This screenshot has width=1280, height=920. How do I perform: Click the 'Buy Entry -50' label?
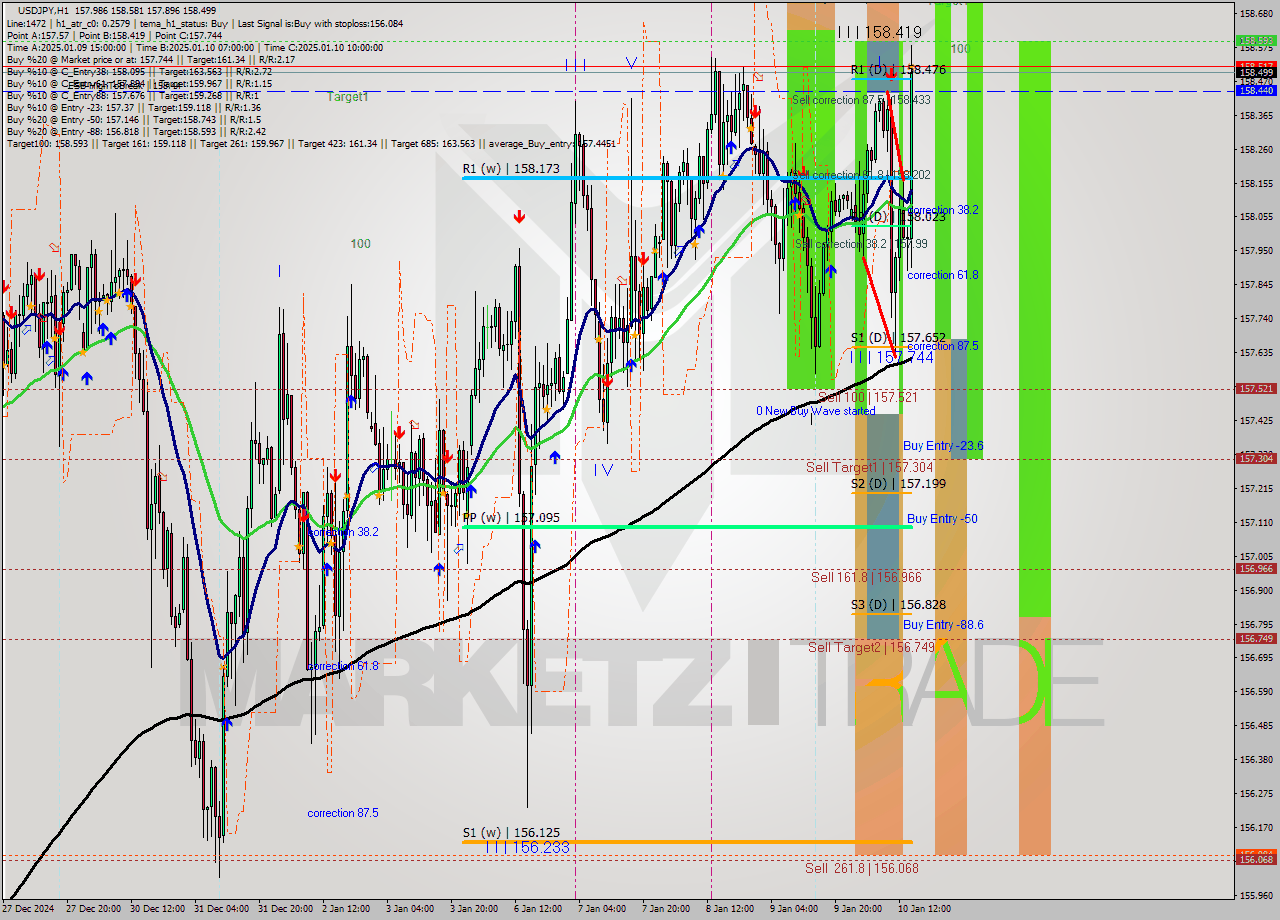click(942, 519)
